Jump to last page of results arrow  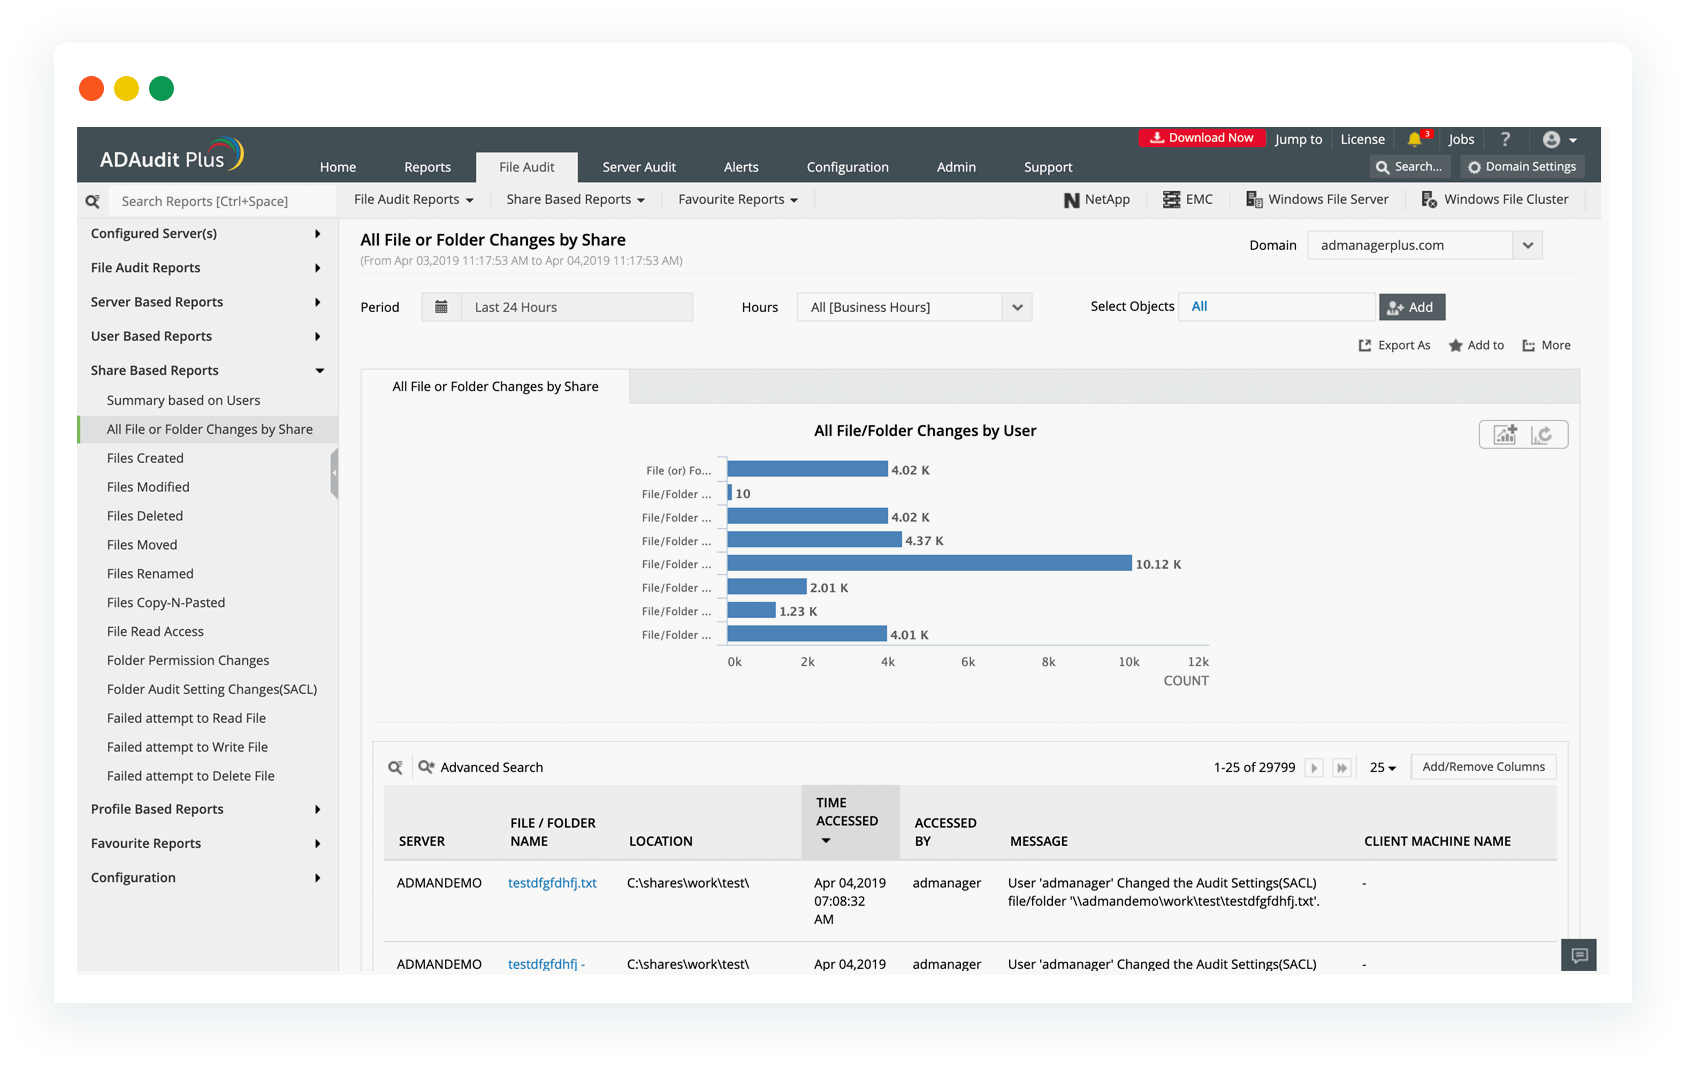(1342, 768)
